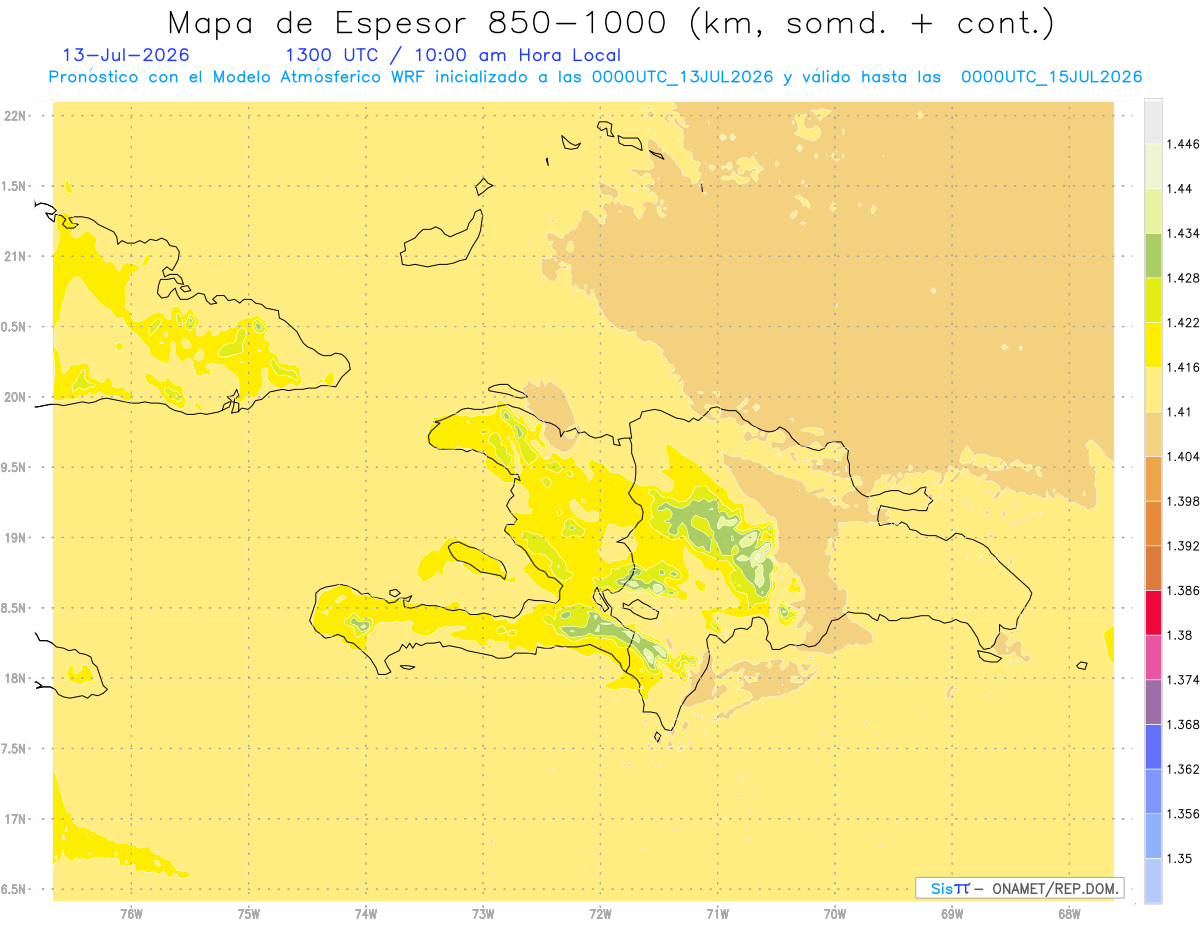Pick the pink legend swatch between 1.374 and 1.38
The image size is (1200, 927).
tap(1153, 657)
